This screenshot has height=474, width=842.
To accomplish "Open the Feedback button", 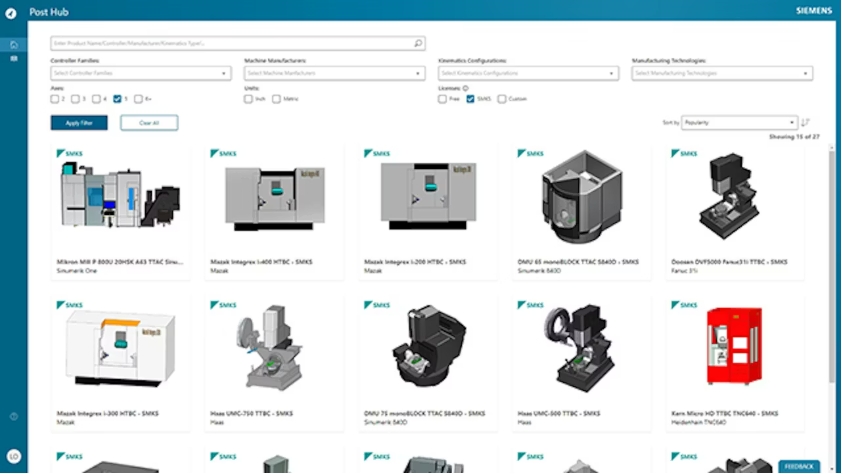I will point(799,466).
